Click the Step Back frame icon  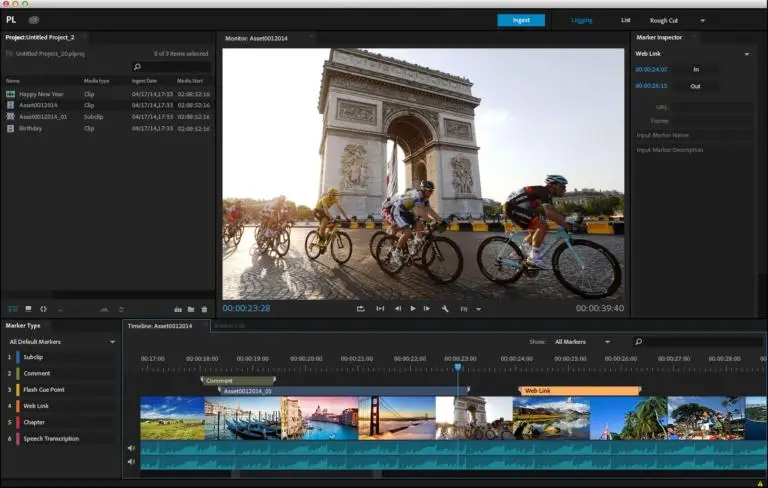coord(398,309)
